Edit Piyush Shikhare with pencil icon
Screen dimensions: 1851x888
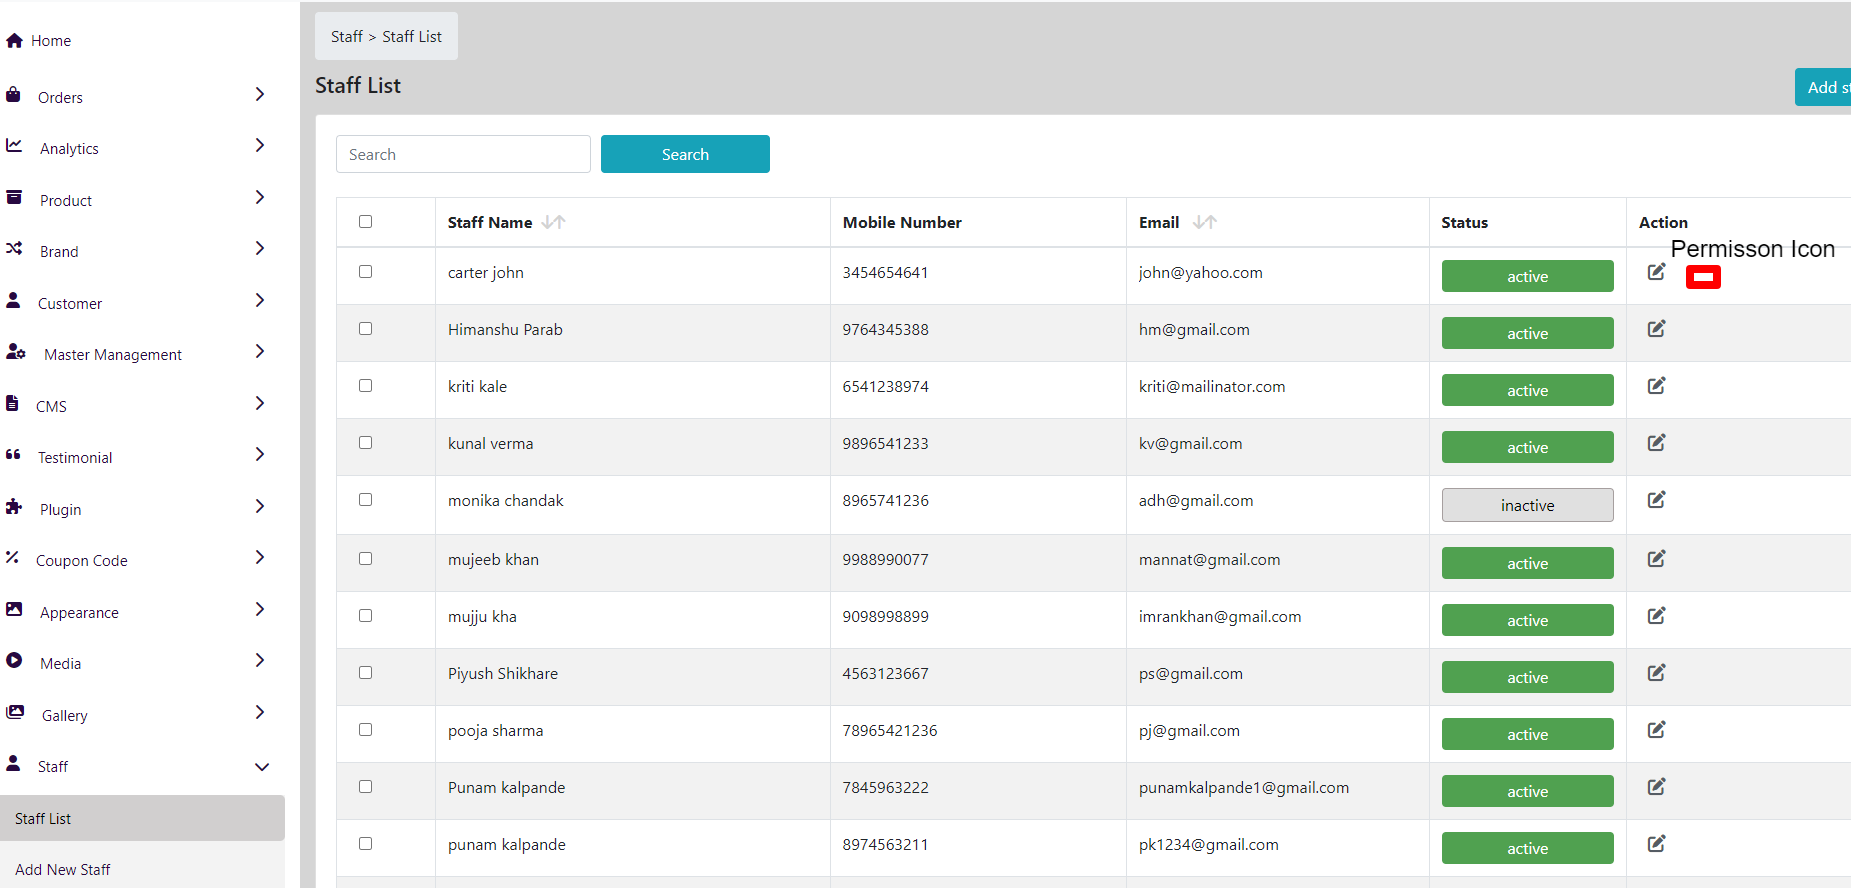coord(1657,673)
